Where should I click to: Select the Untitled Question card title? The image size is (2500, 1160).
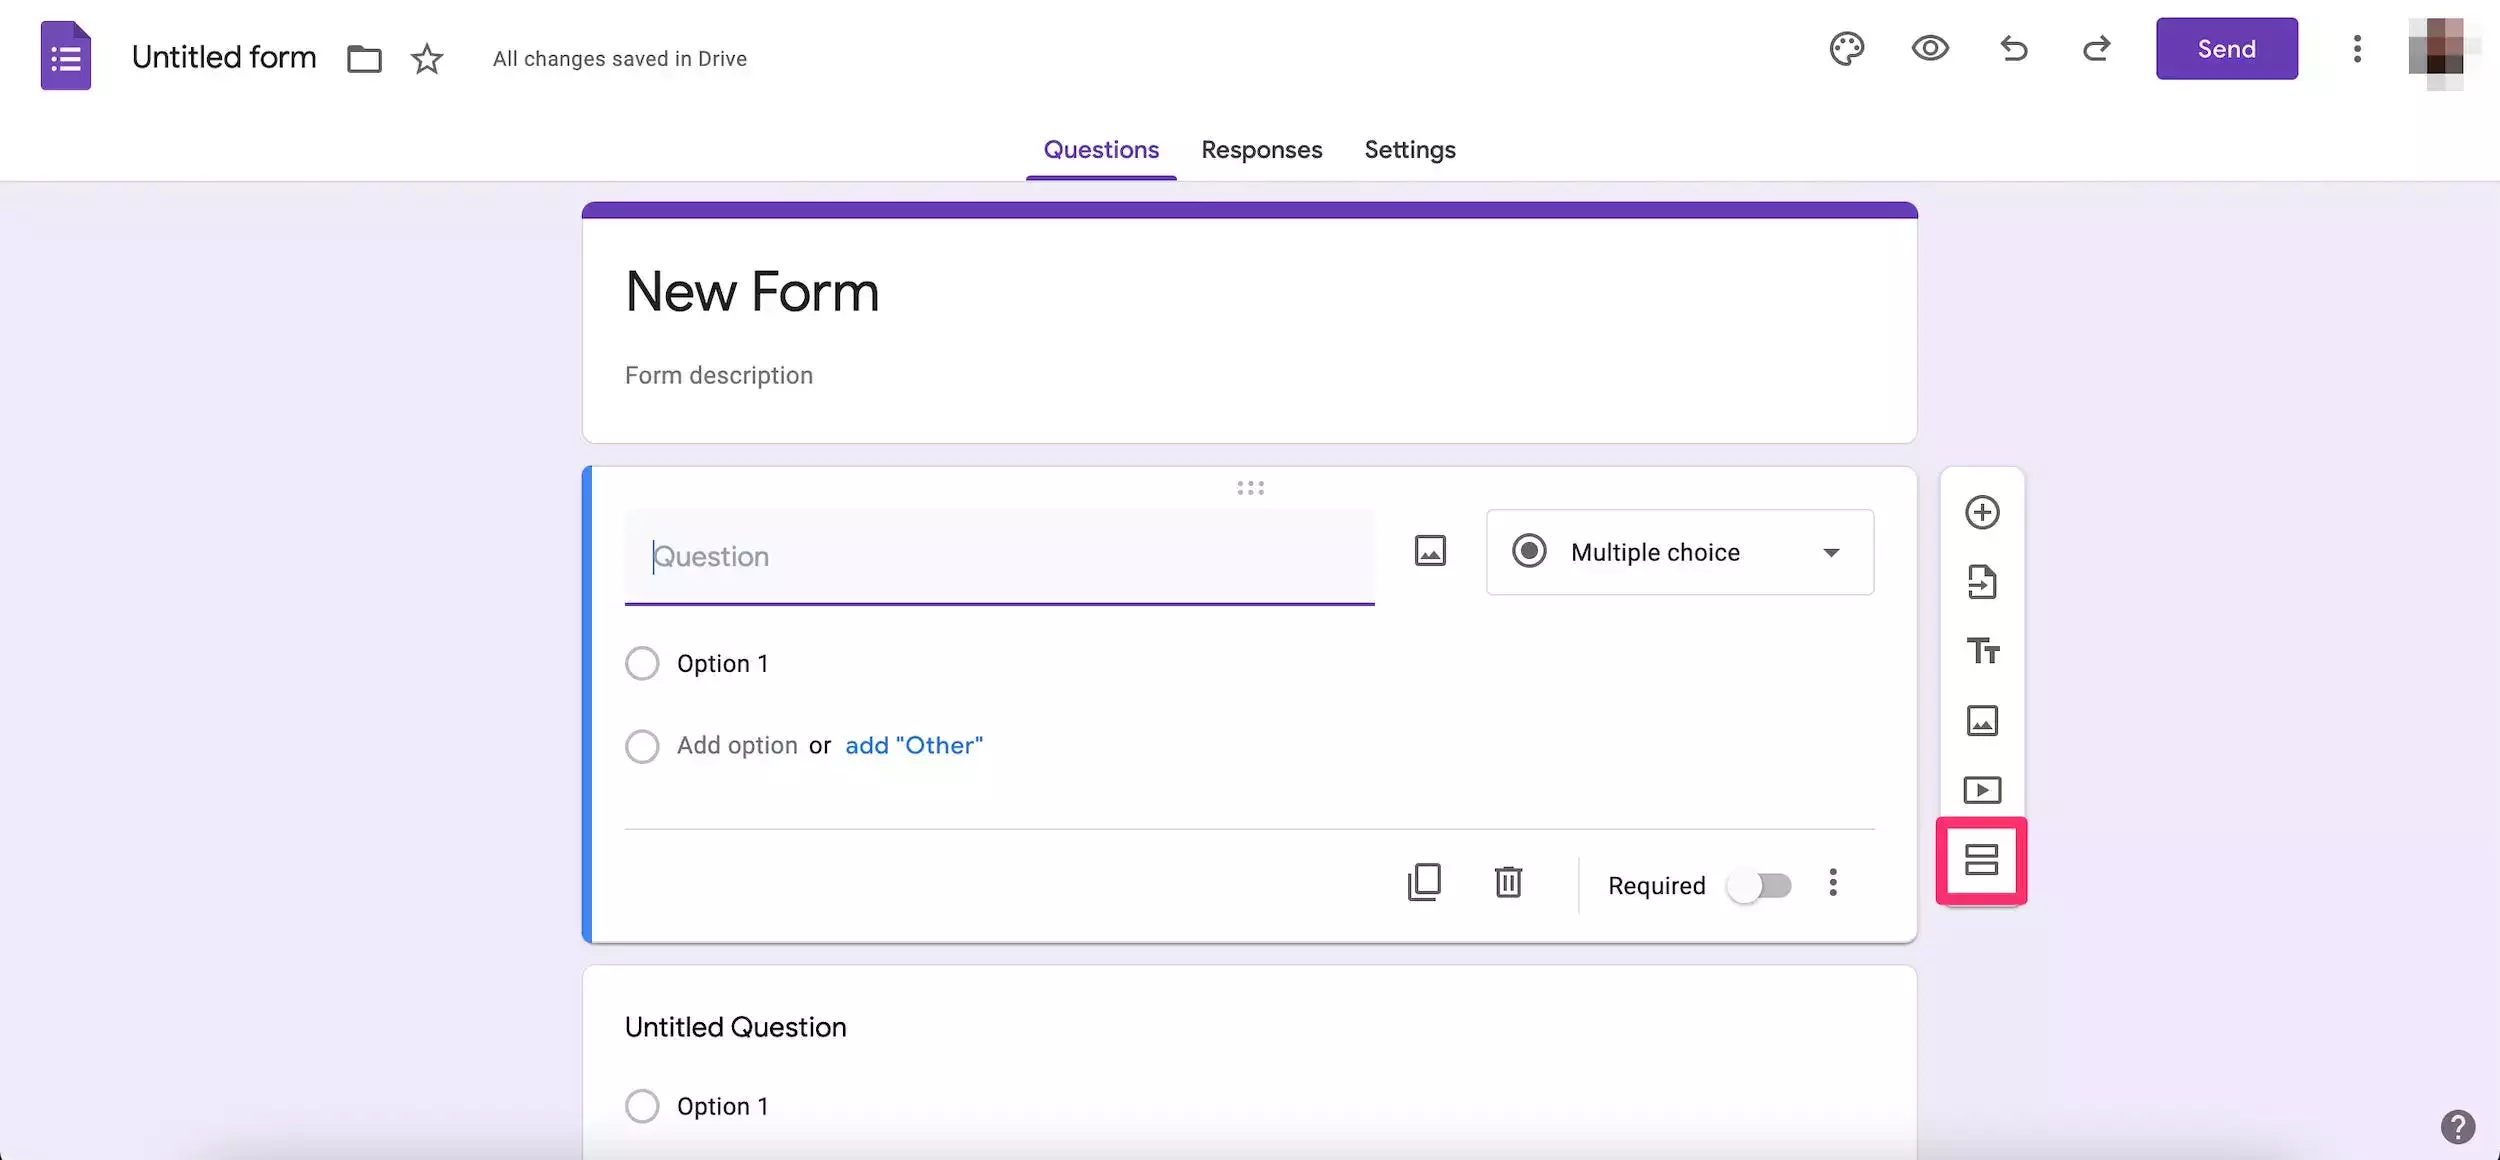736,1028
